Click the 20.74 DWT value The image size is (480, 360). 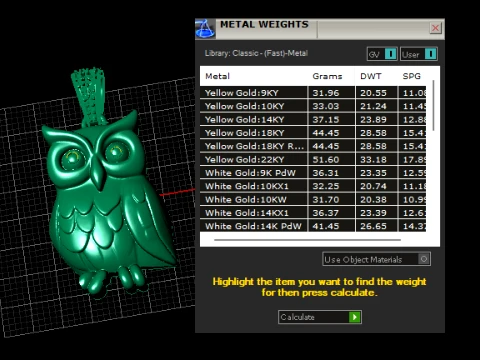(x=373, y=186)
